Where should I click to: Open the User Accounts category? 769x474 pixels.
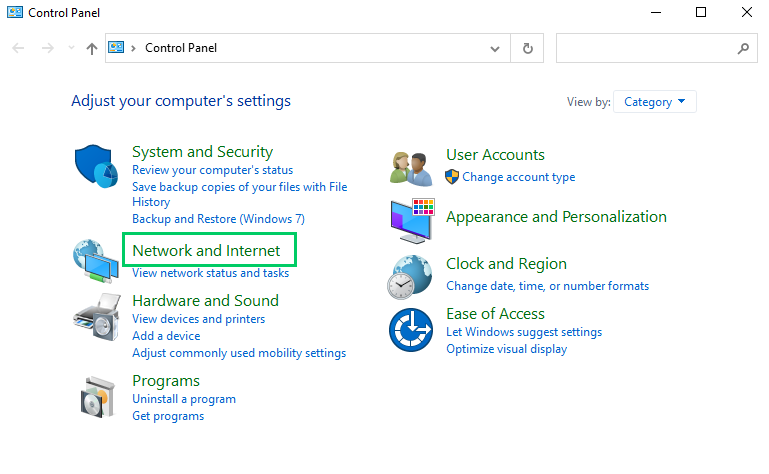(x=495, y=155)
